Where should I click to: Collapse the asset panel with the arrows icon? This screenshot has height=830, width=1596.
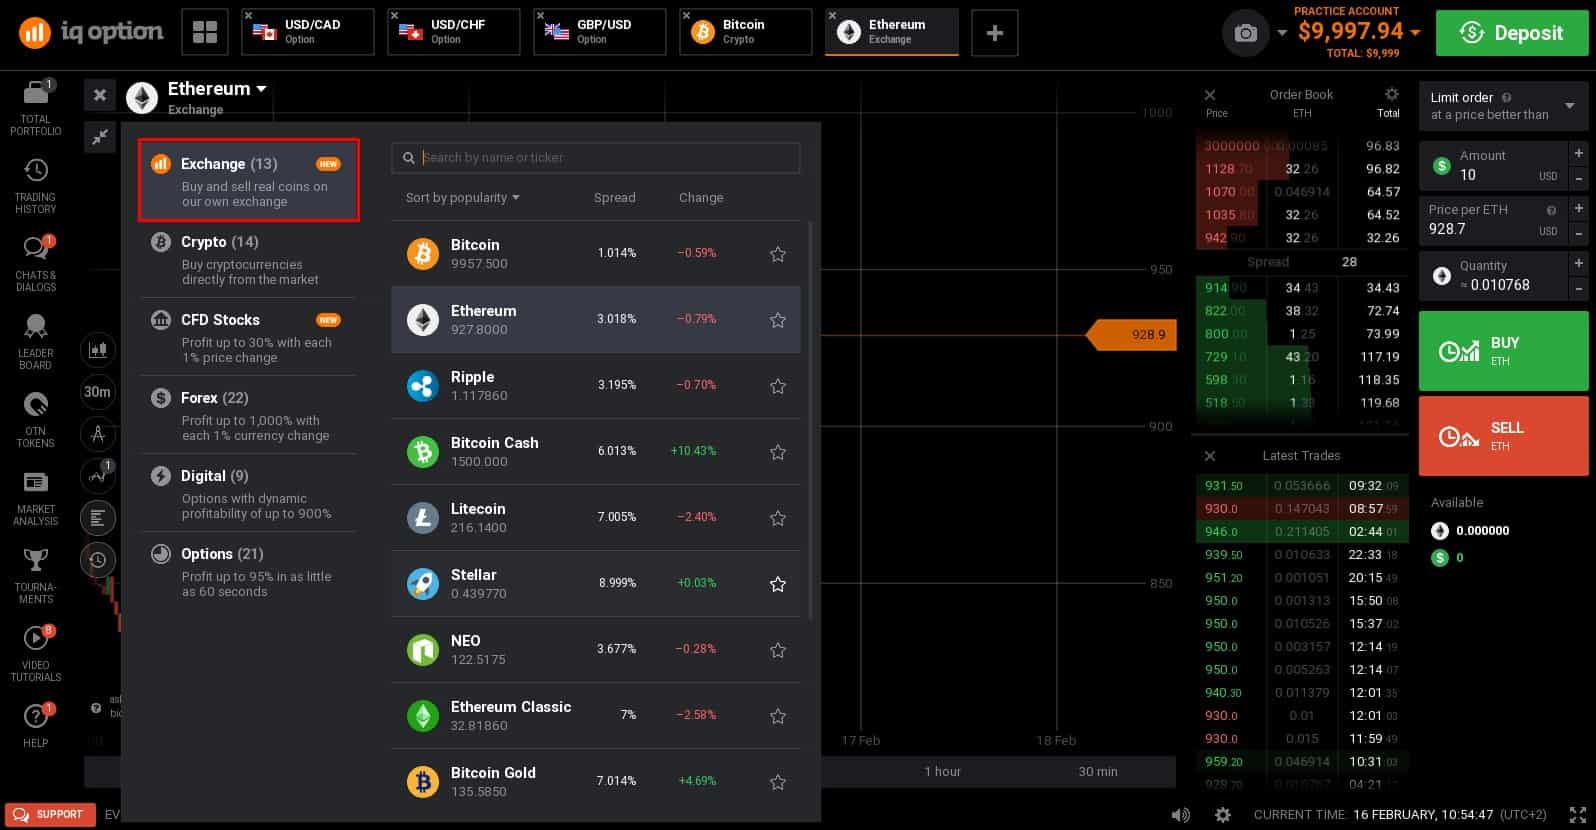pos(100,137)
